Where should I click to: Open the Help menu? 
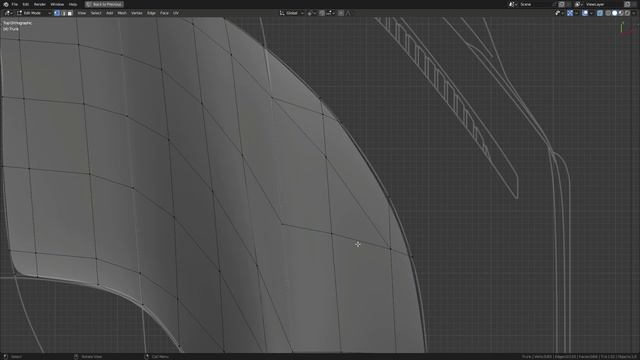point(73,4)
